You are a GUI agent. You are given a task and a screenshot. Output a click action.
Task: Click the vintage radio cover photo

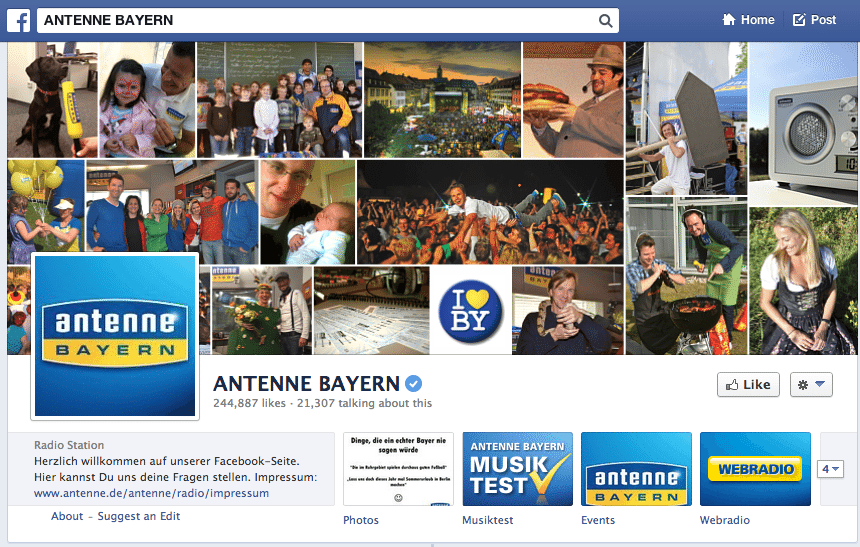coord(804,123)
